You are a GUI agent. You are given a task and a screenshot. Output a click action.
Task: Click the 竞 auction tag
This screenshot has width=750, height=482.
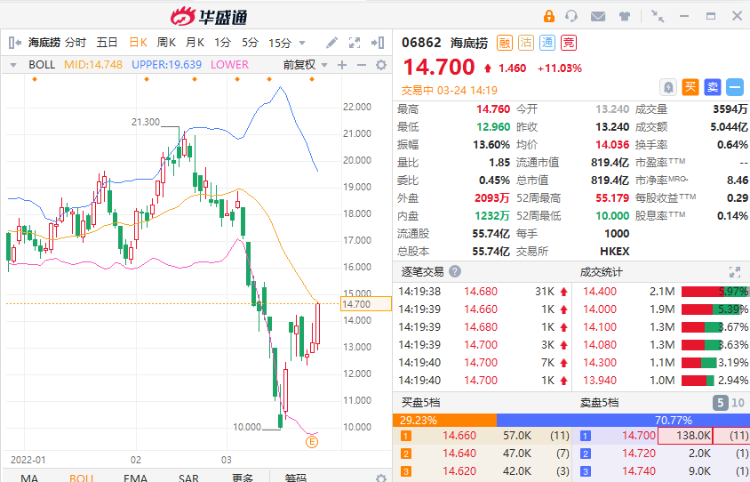(569, 43)
